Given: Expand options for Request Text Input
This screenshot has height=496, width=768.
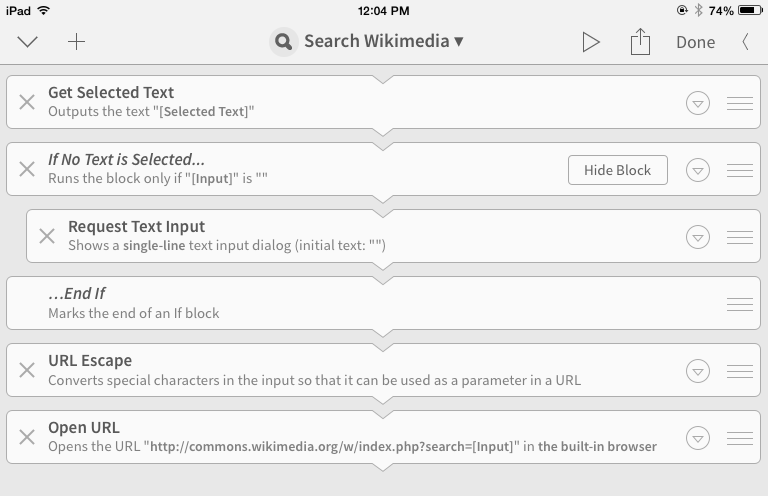Looking at the screenshot, I should point(698,237).
